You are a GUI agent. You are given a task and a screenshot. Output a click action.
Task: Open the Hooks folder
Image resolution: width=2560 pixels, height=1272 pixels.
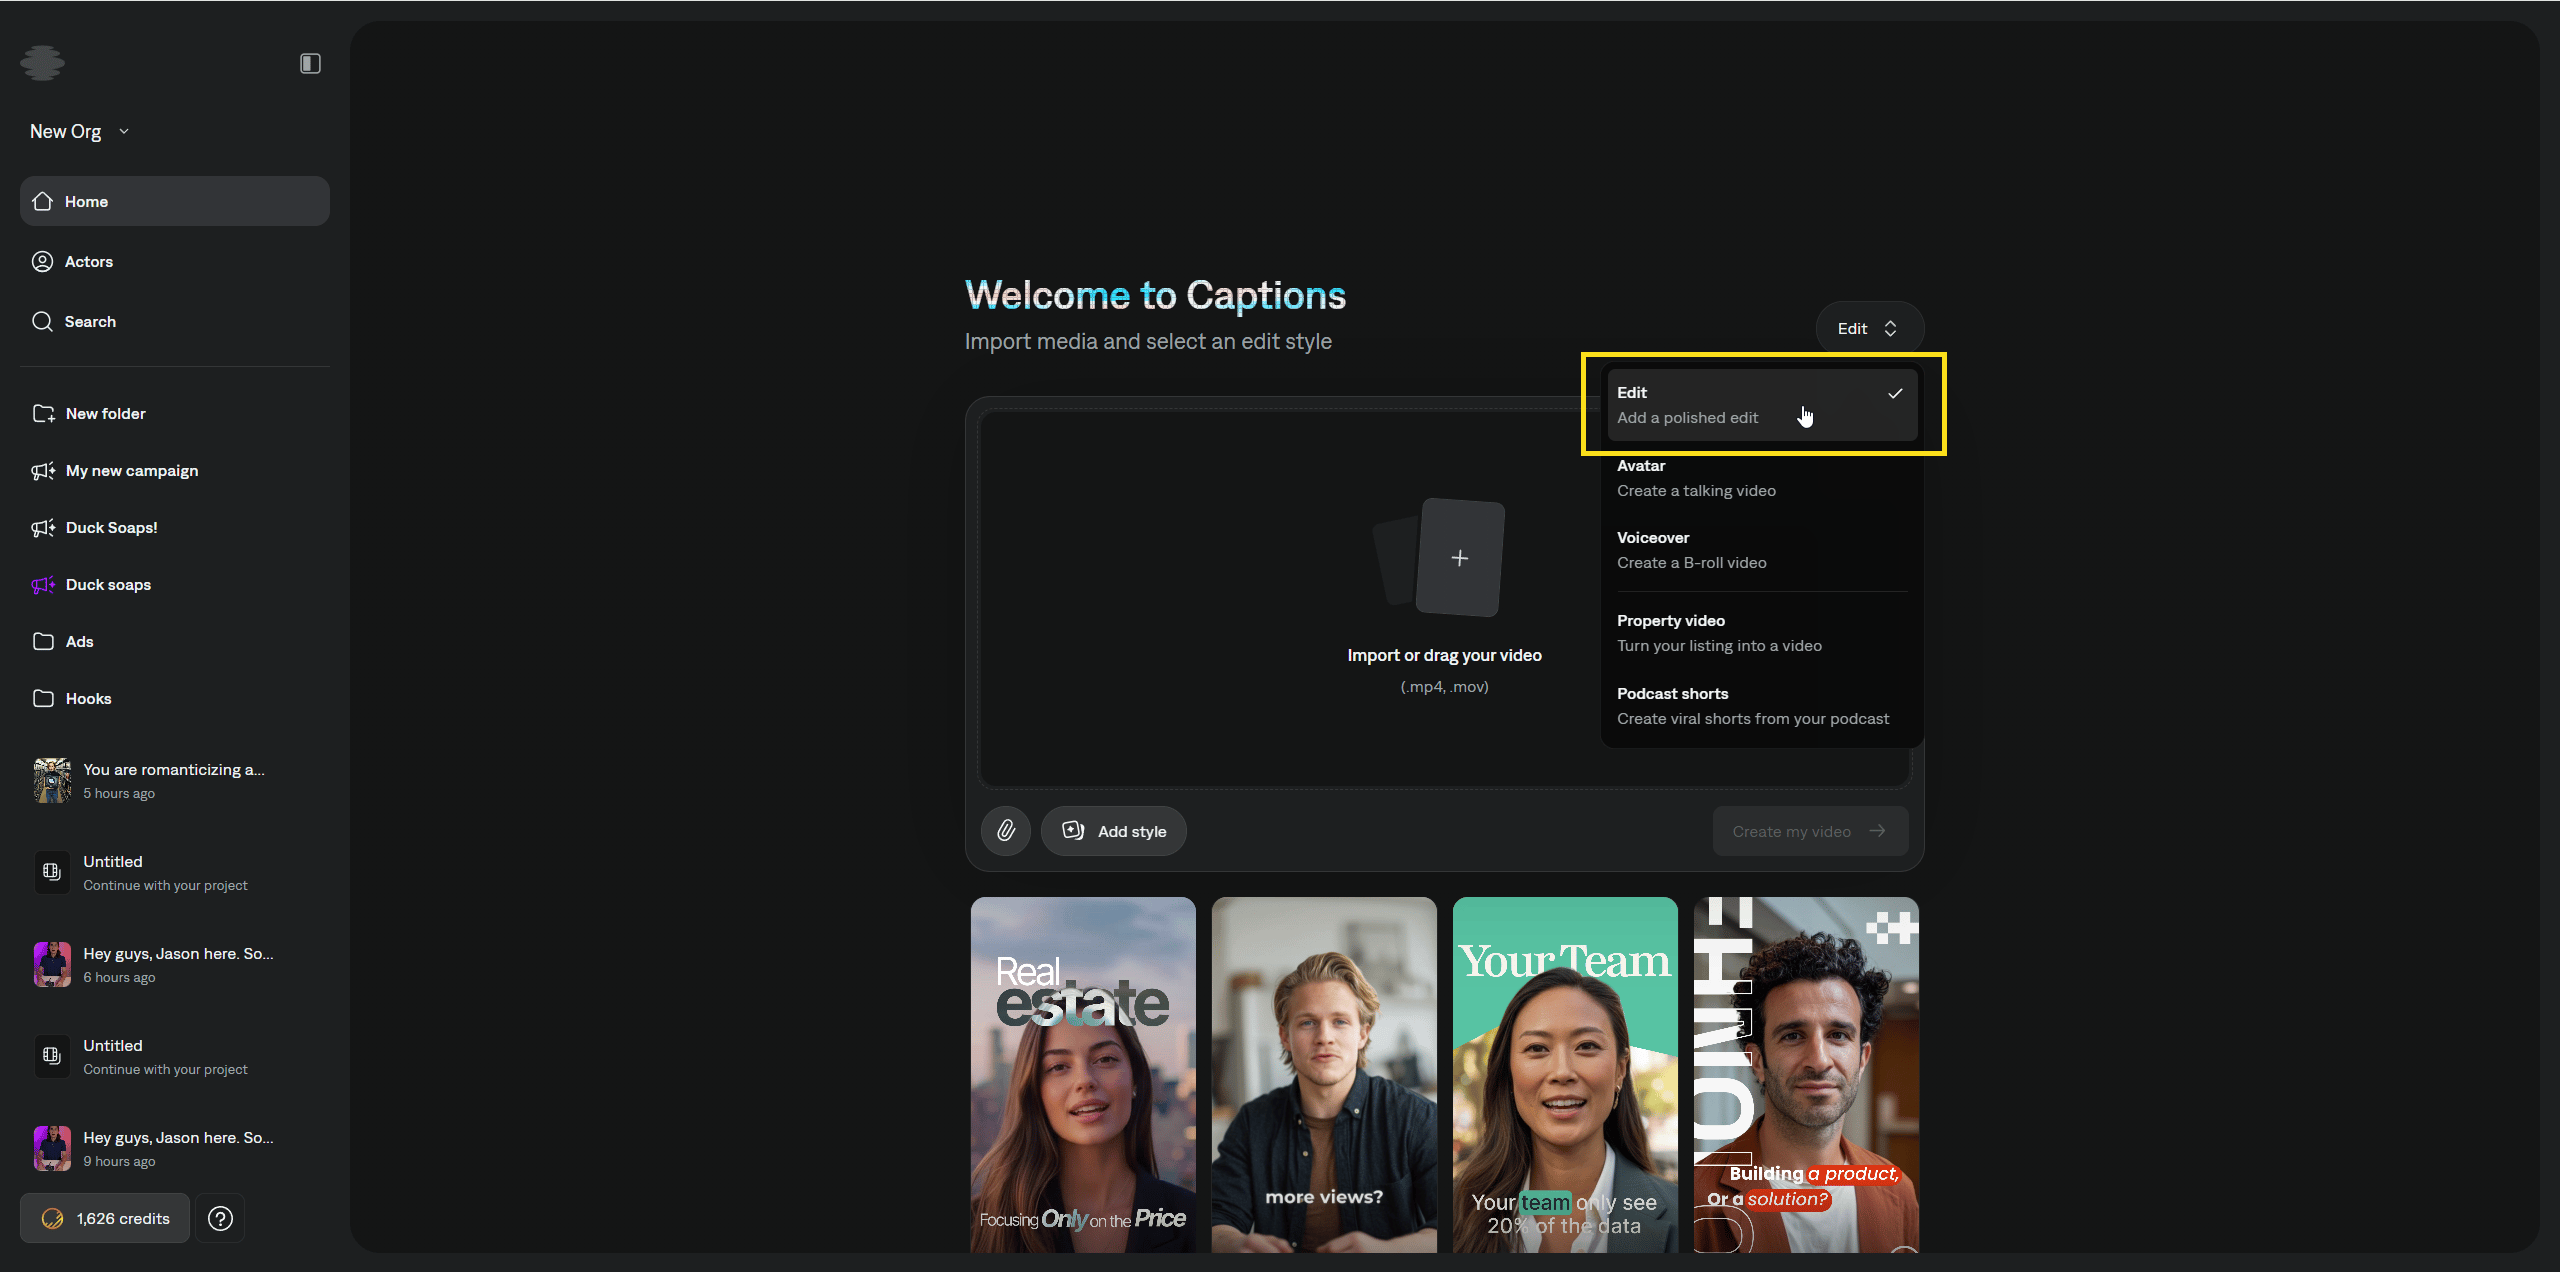pos(175,698)
